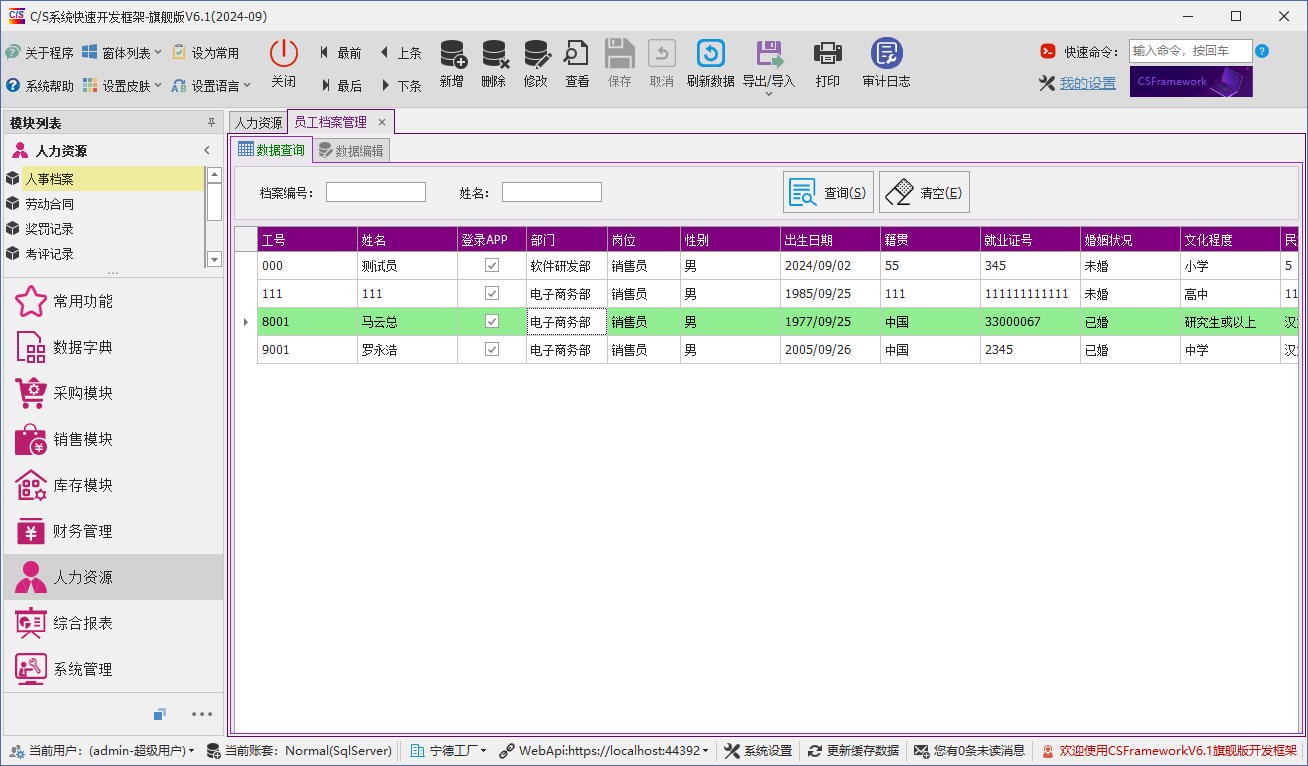Open 系统管理 navigation group
The width and height of the screenshot is (1308, 766).
pyautogui.click(x=113, y=670)
